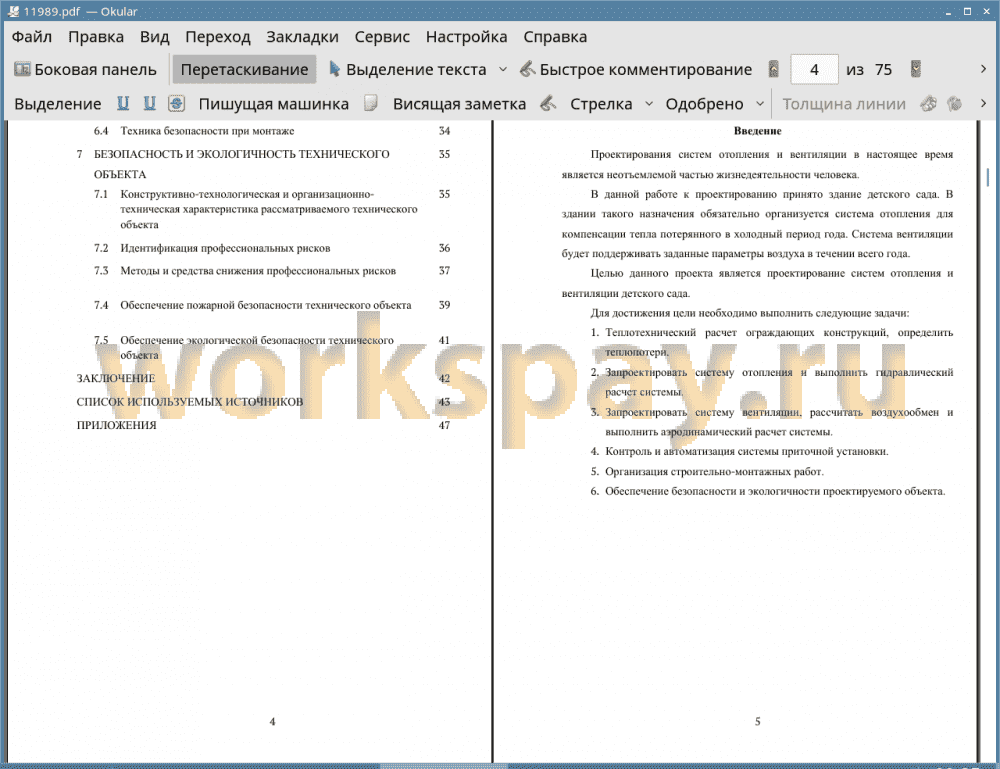This screenshot has height=769, width=1000.
Task: Open the Настройка menu
Action: point(466,37)
